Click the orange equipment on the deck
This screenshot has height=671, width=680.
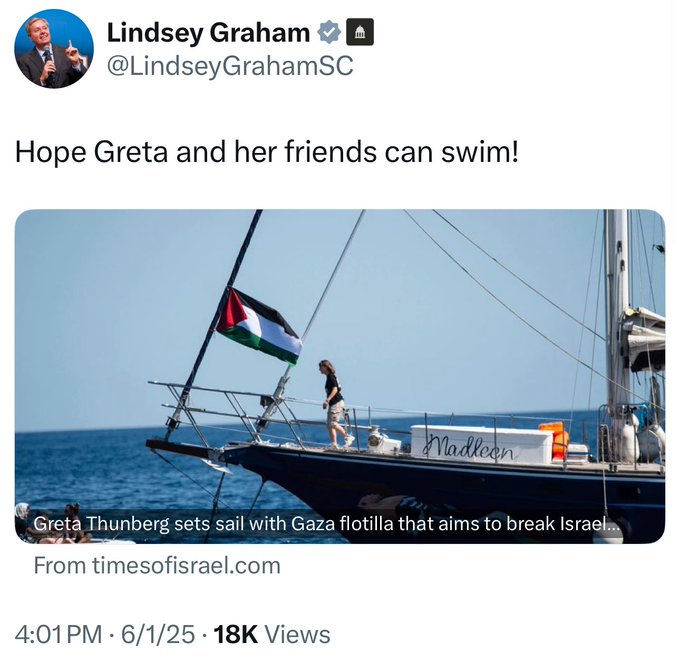[553, 439]
